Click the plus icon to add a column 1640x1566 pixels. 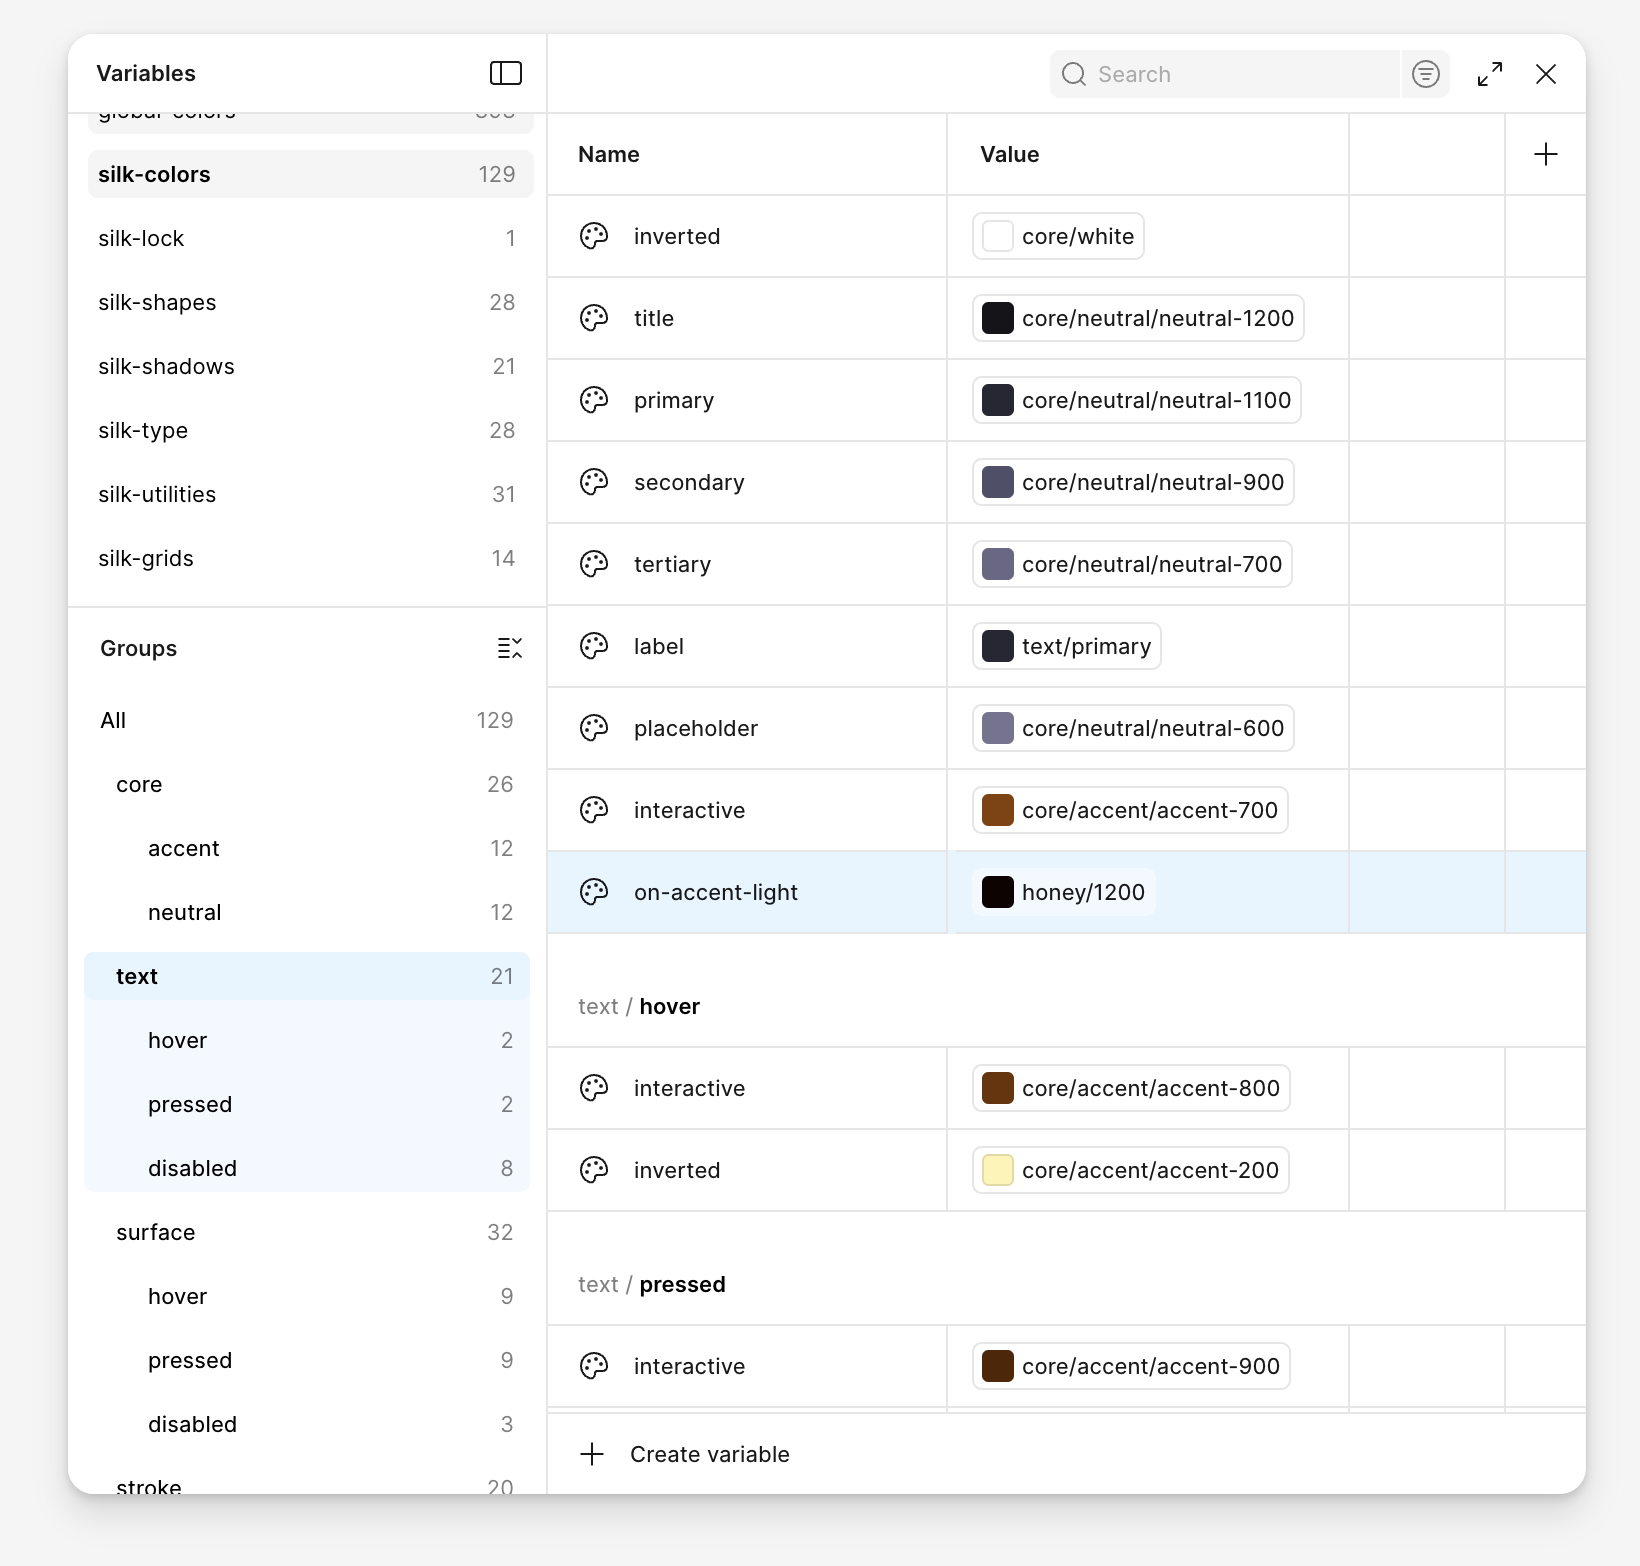pyautogui.click(x=1545, y=154)
